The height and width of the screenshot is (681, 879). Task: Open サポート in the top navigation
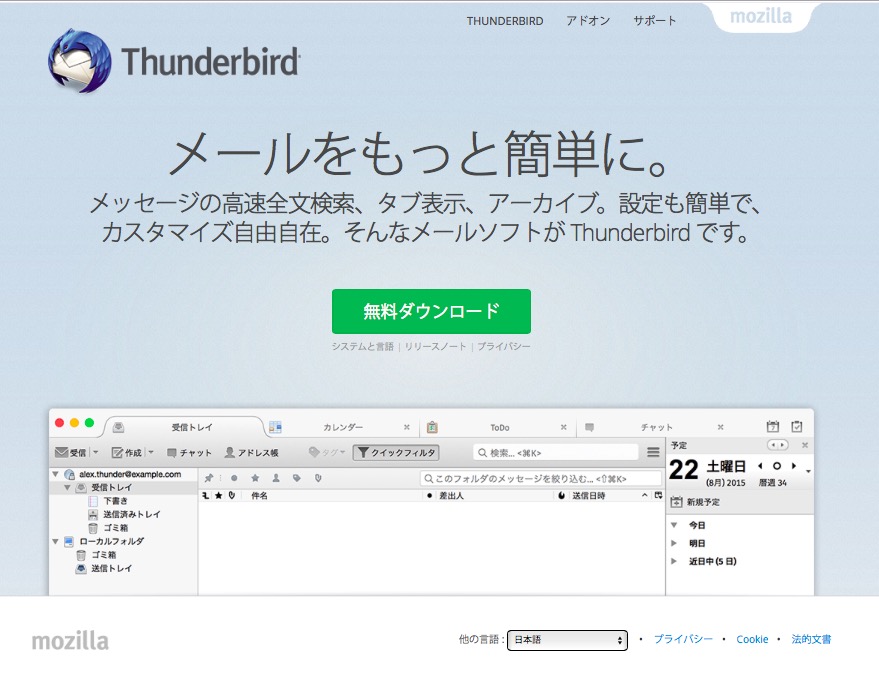(x=655, y=21)
